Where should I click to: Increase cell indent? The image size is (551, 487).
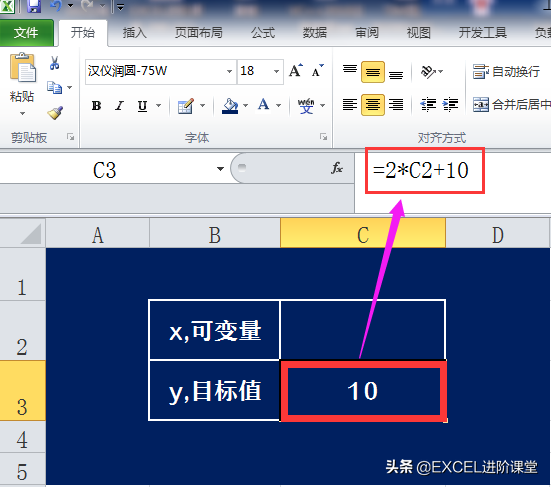(450, 105)
